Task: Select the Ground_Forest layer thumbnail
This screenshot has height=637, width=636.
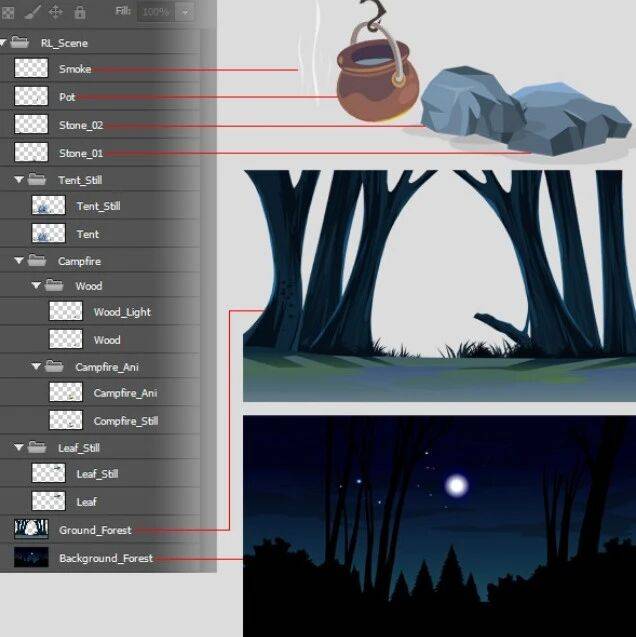Action: (x=31, y=529)
